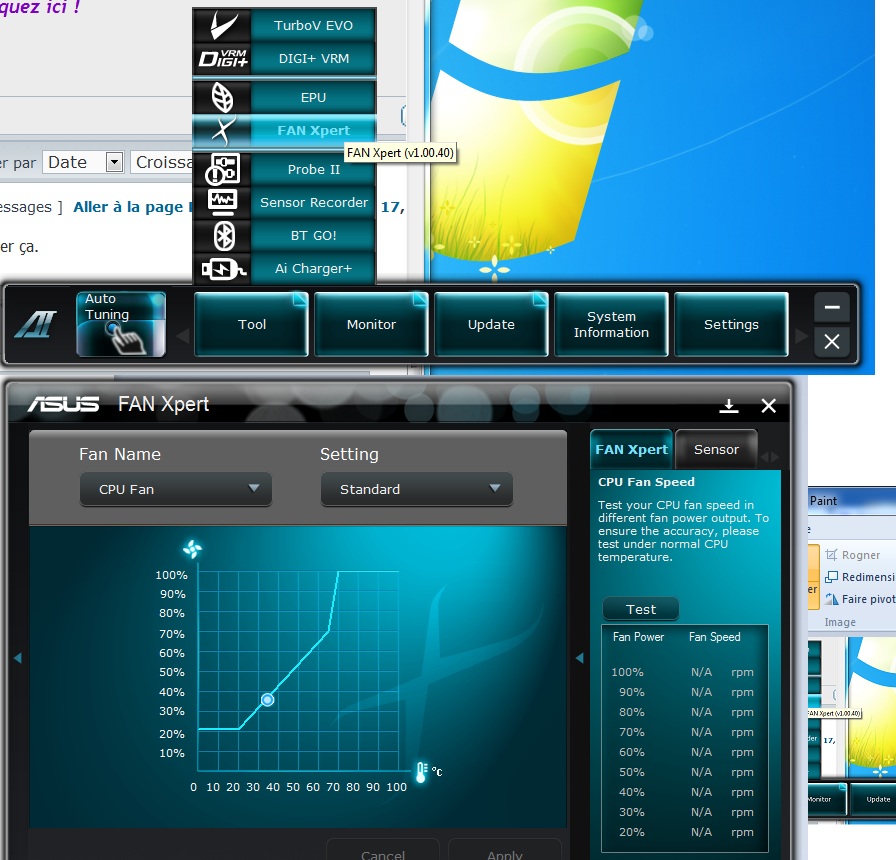Image resolution: width=896 pixels, height=860 pixels.
Task: Open the System Information button
Action: point(611,324)
